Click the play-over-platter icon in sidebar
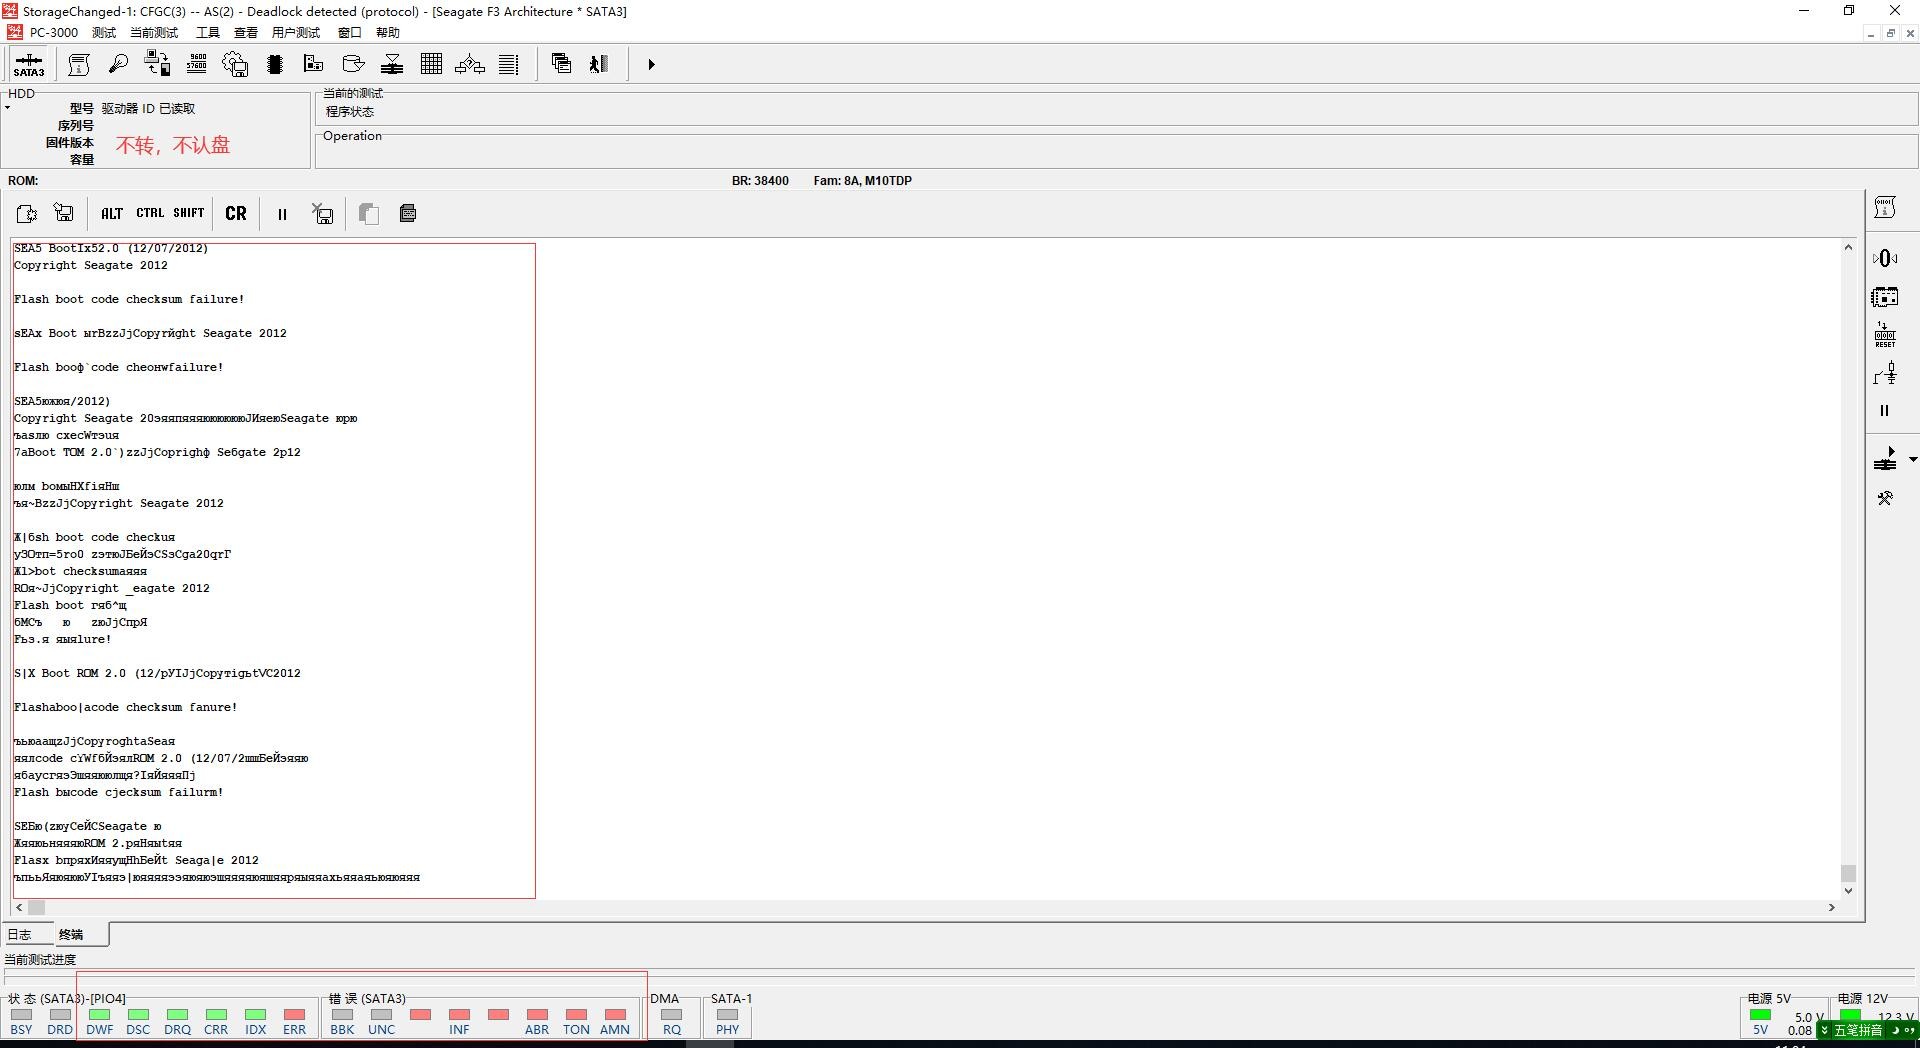The height and width of the screenshot is (1048, 1920). (1885, 459)
